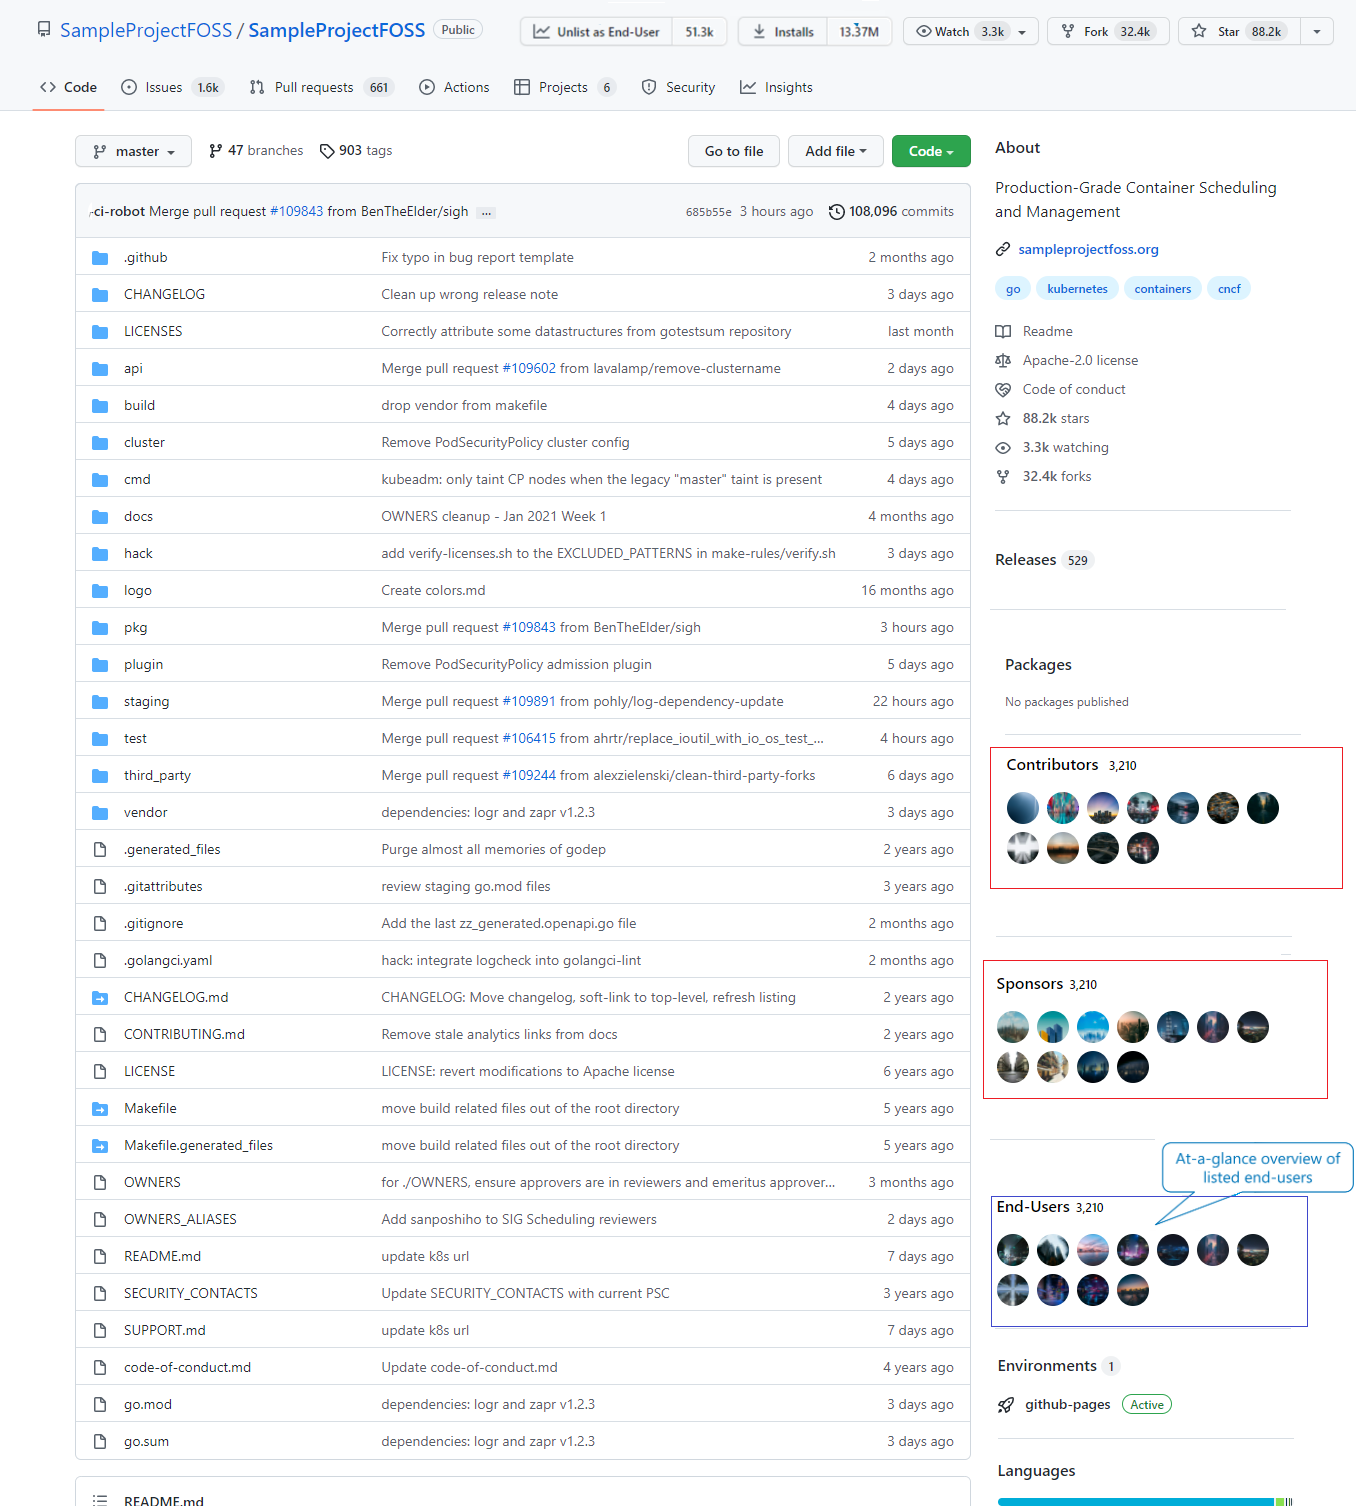Expand the Watch options dropdown arrow
The height and width of the screenshot is (1506, 1356).
coord(1022,32)
